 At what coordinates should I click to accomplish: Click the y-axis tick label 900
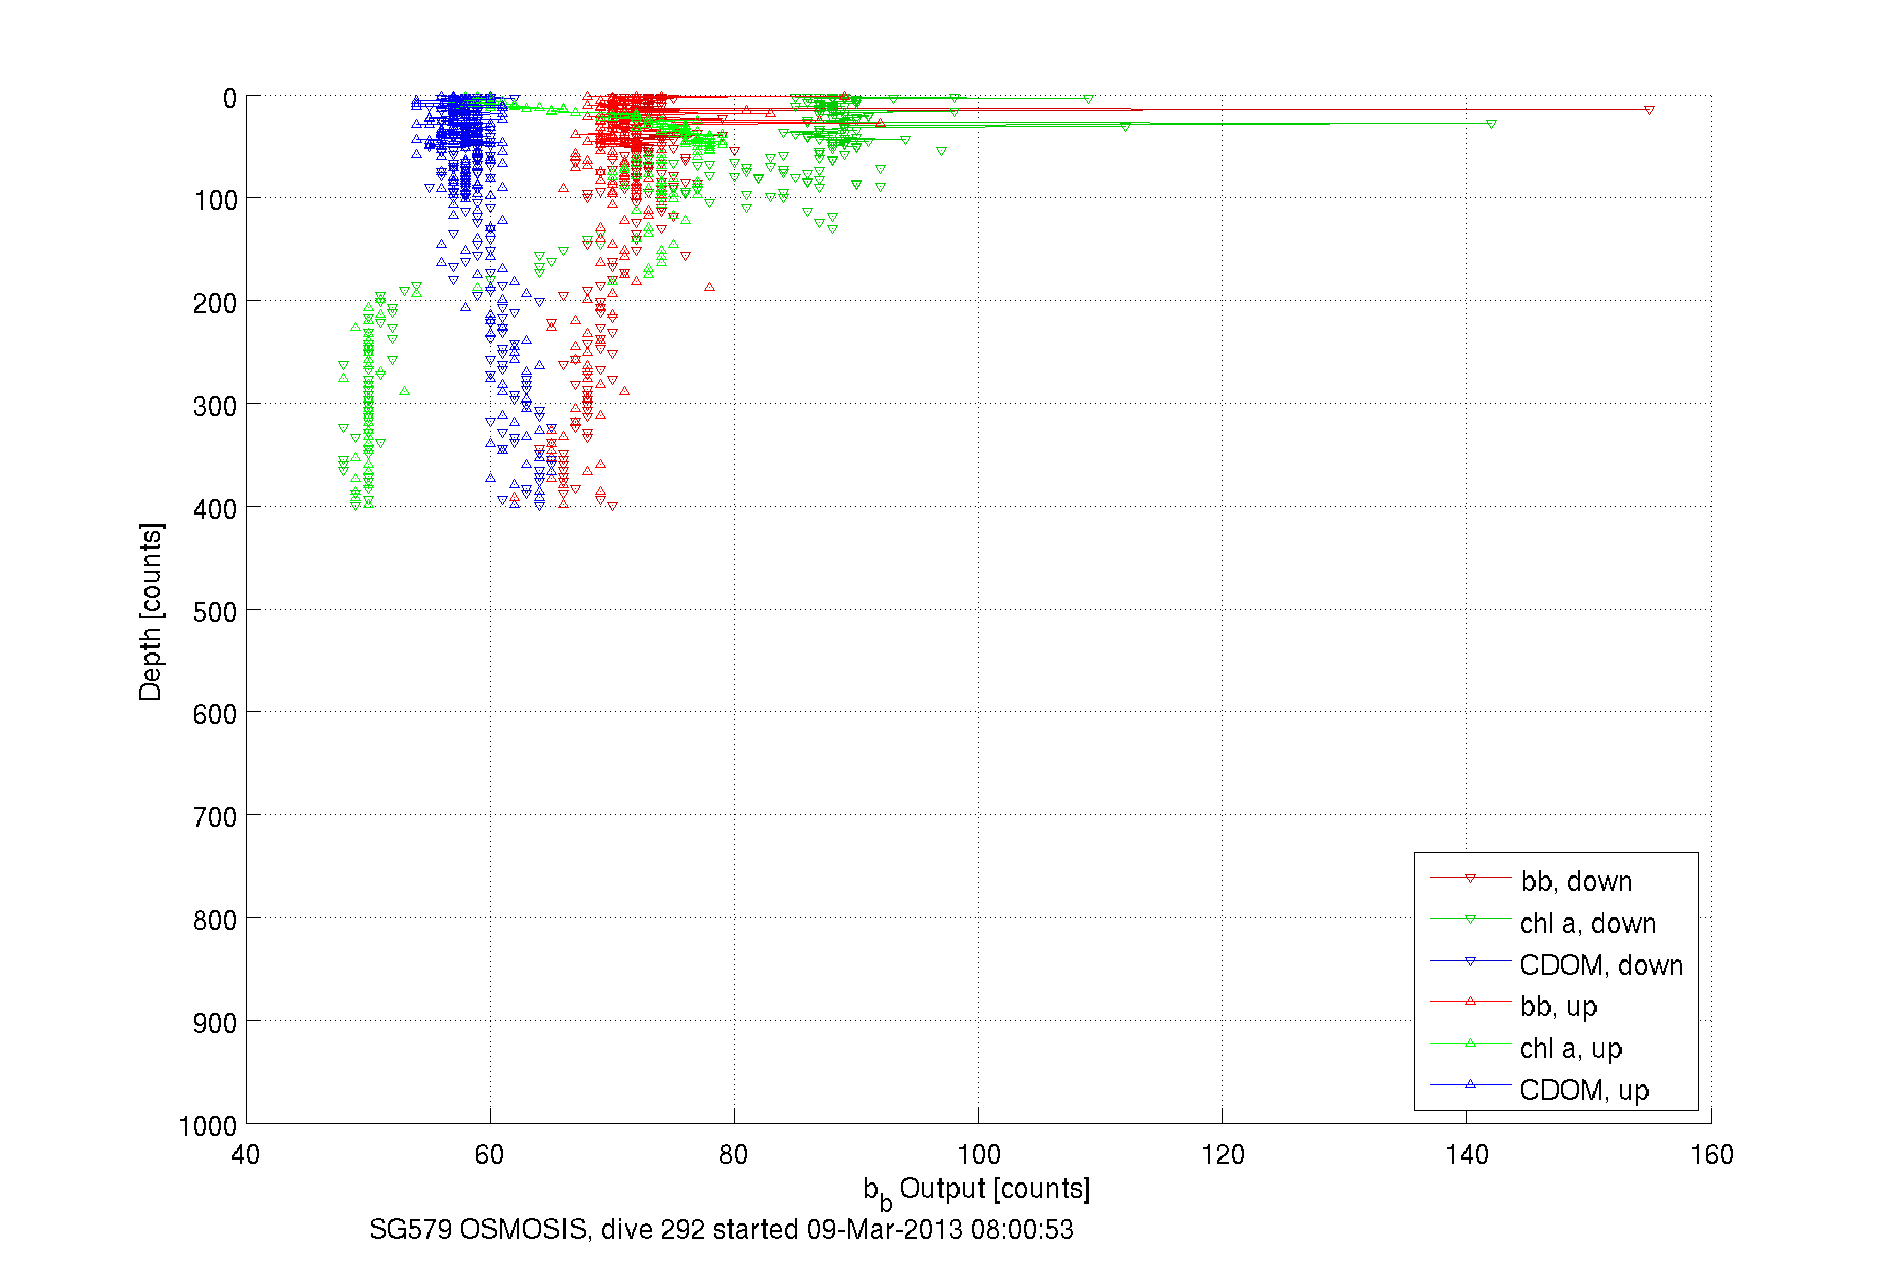215,1023
